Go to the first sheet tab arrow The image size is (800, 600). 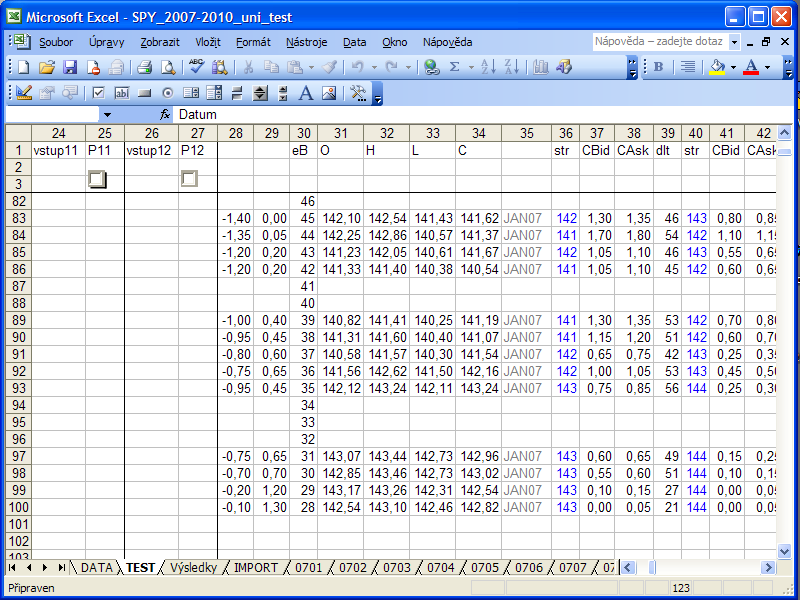(x=12, y=568)
